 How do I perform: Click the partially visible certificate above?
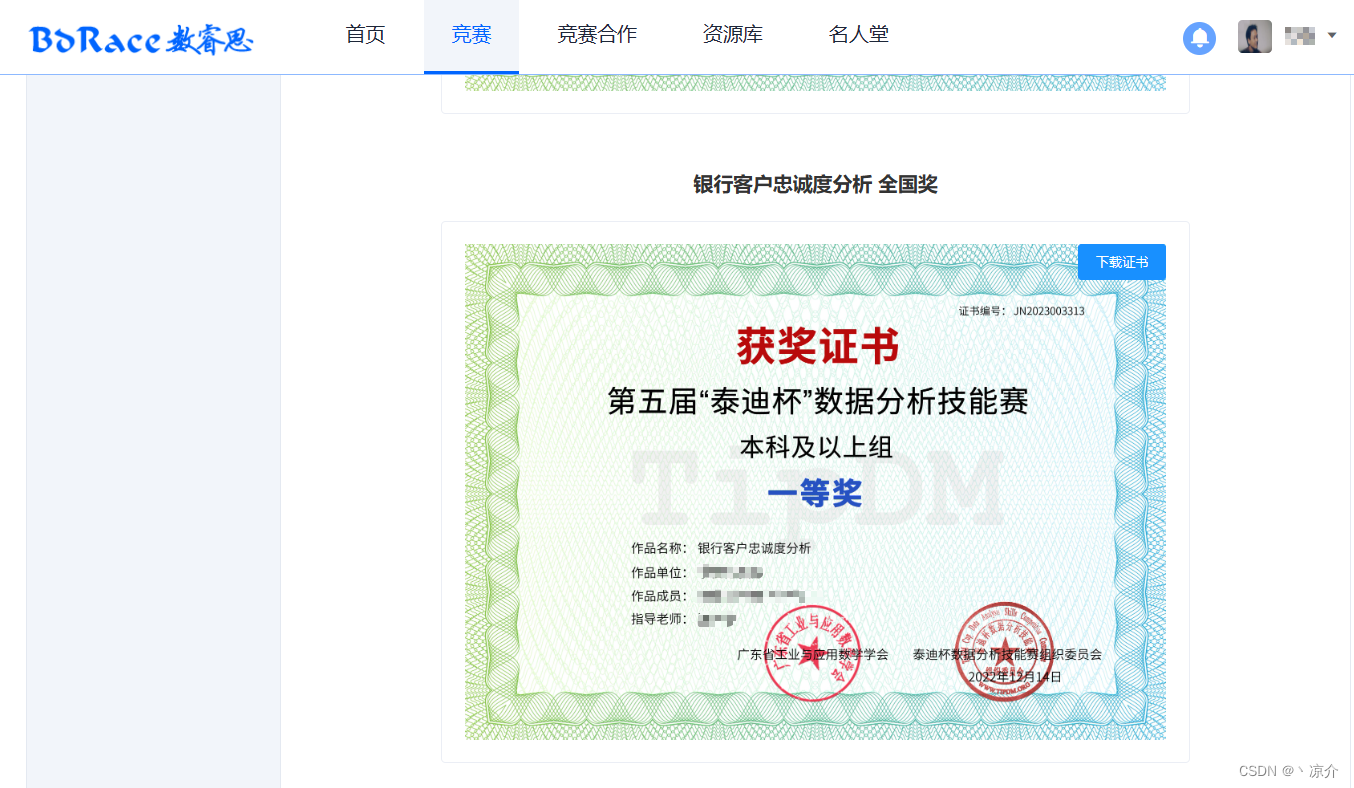(815, 83)
